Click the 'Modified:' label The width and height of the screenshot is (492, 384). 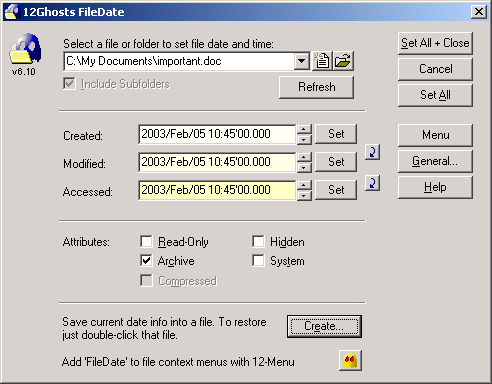coord(84,164)
